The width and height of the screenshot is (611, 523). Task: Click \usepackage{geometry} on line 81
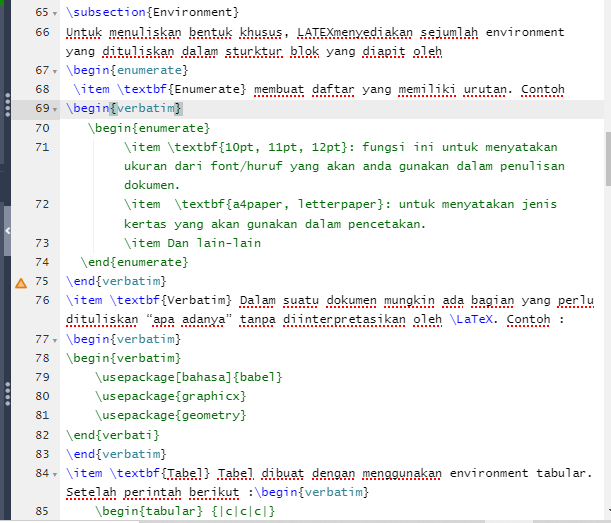click(x=171, y=415)
